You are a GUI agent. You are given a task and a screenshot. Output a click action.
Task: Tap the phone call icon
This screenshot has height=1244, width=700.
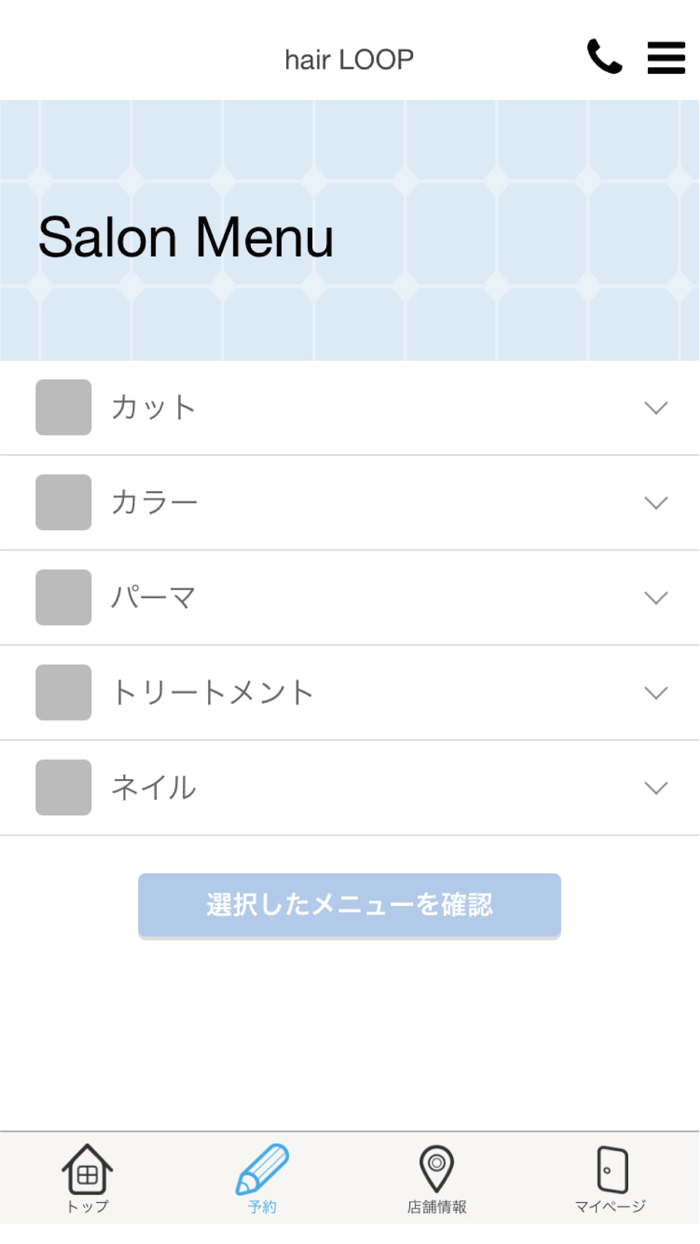point(604,58)
